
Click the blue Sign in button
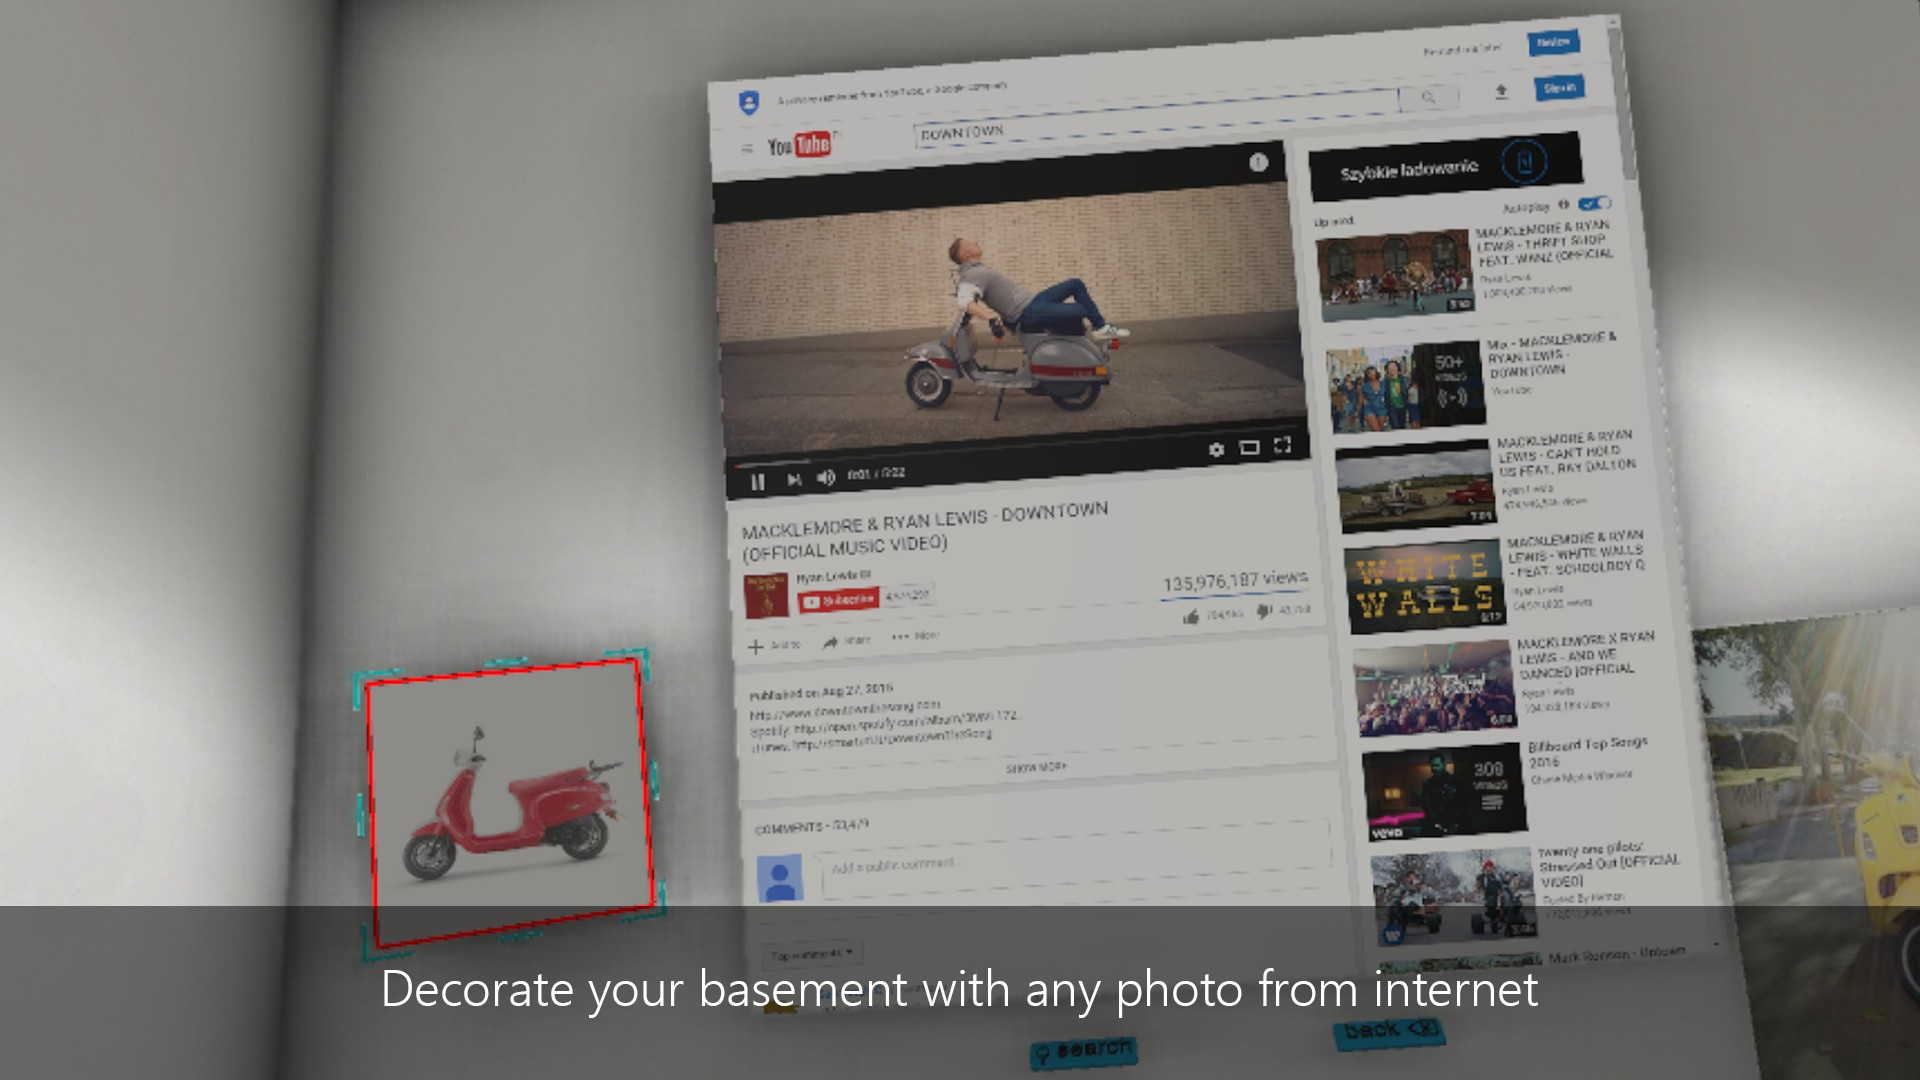pyautogui.click(x=1559, y=88)
